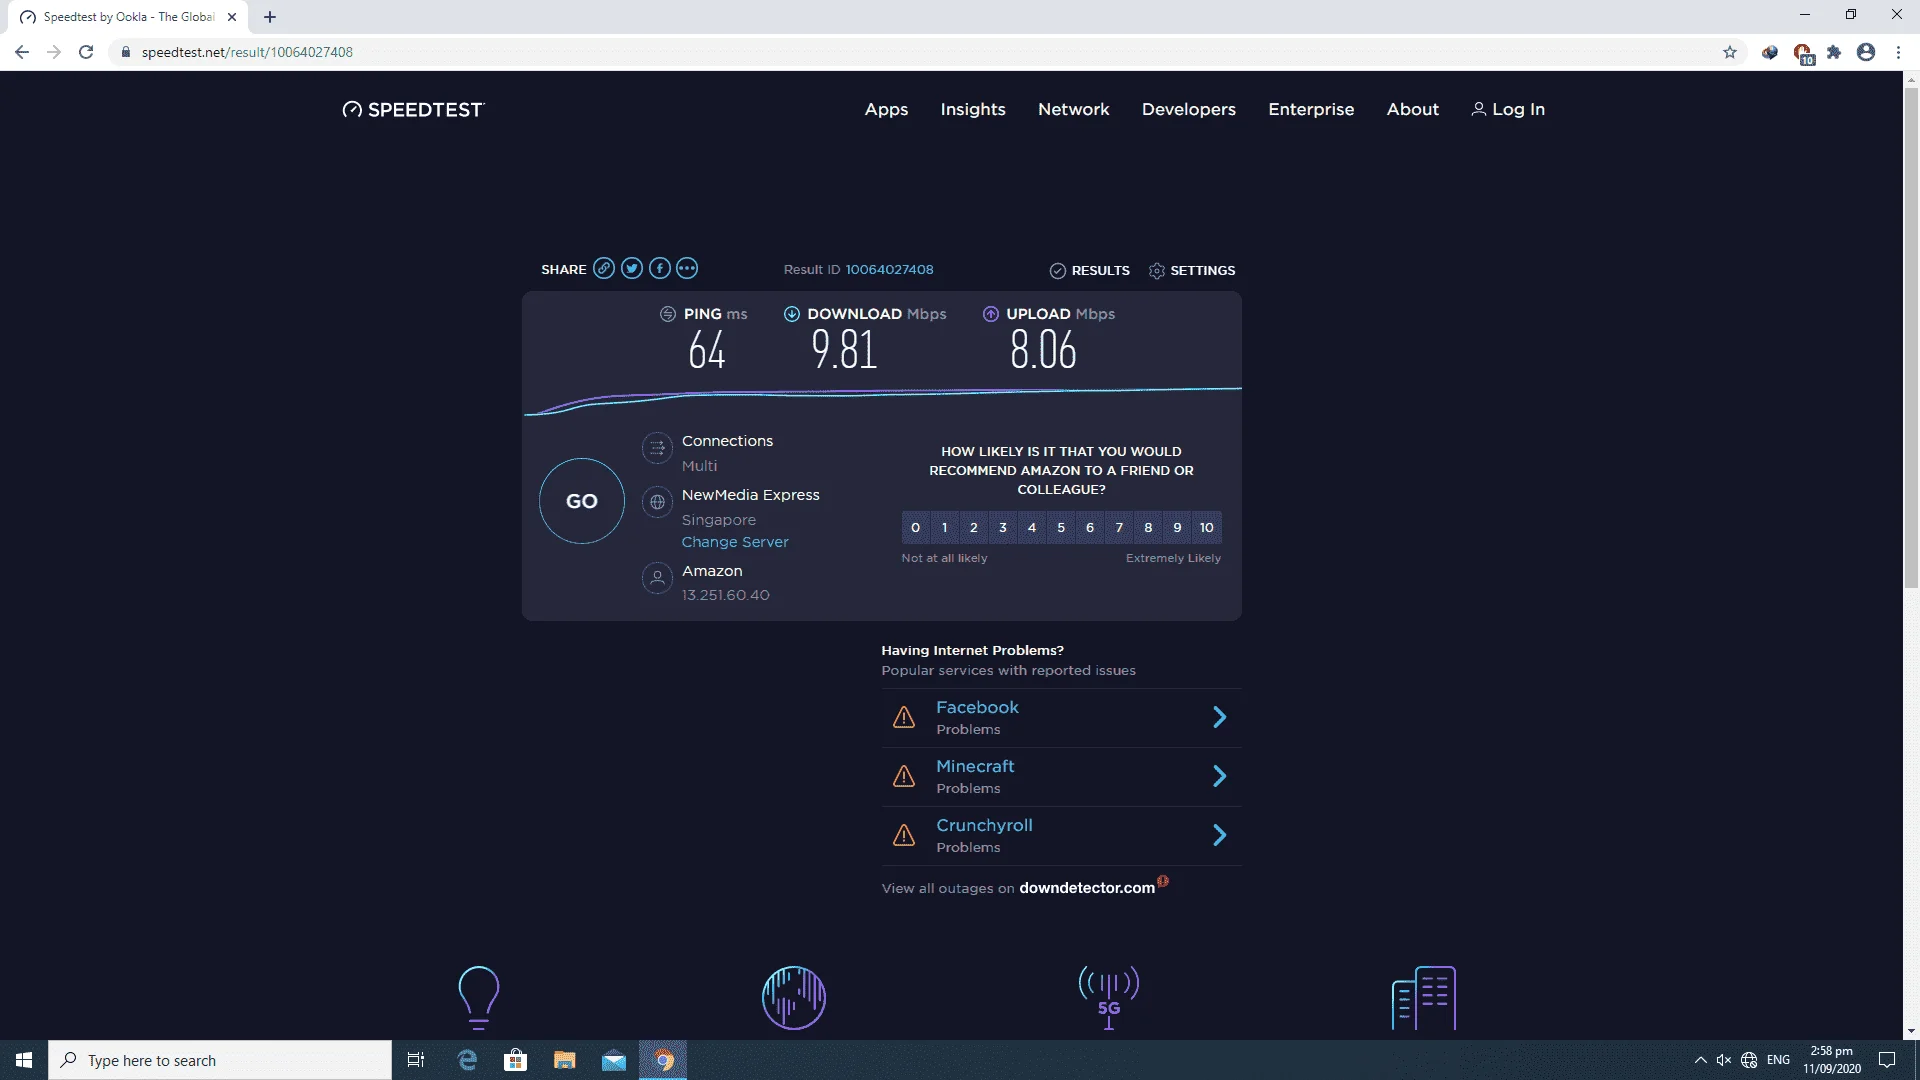Click the Speedtest logo
The image size is (1920, 1080).
(413, 110)
